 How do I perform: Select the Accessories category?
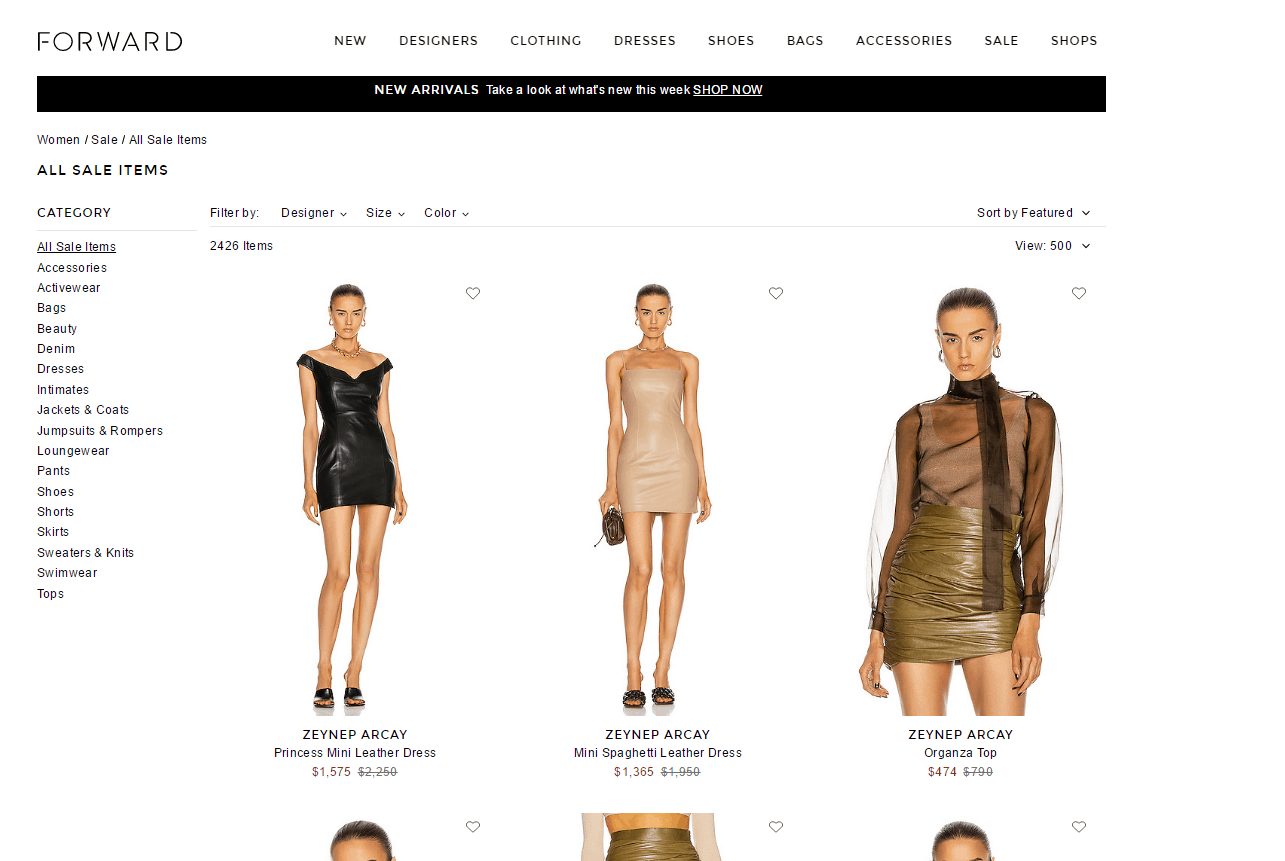[x=72, y=268]
